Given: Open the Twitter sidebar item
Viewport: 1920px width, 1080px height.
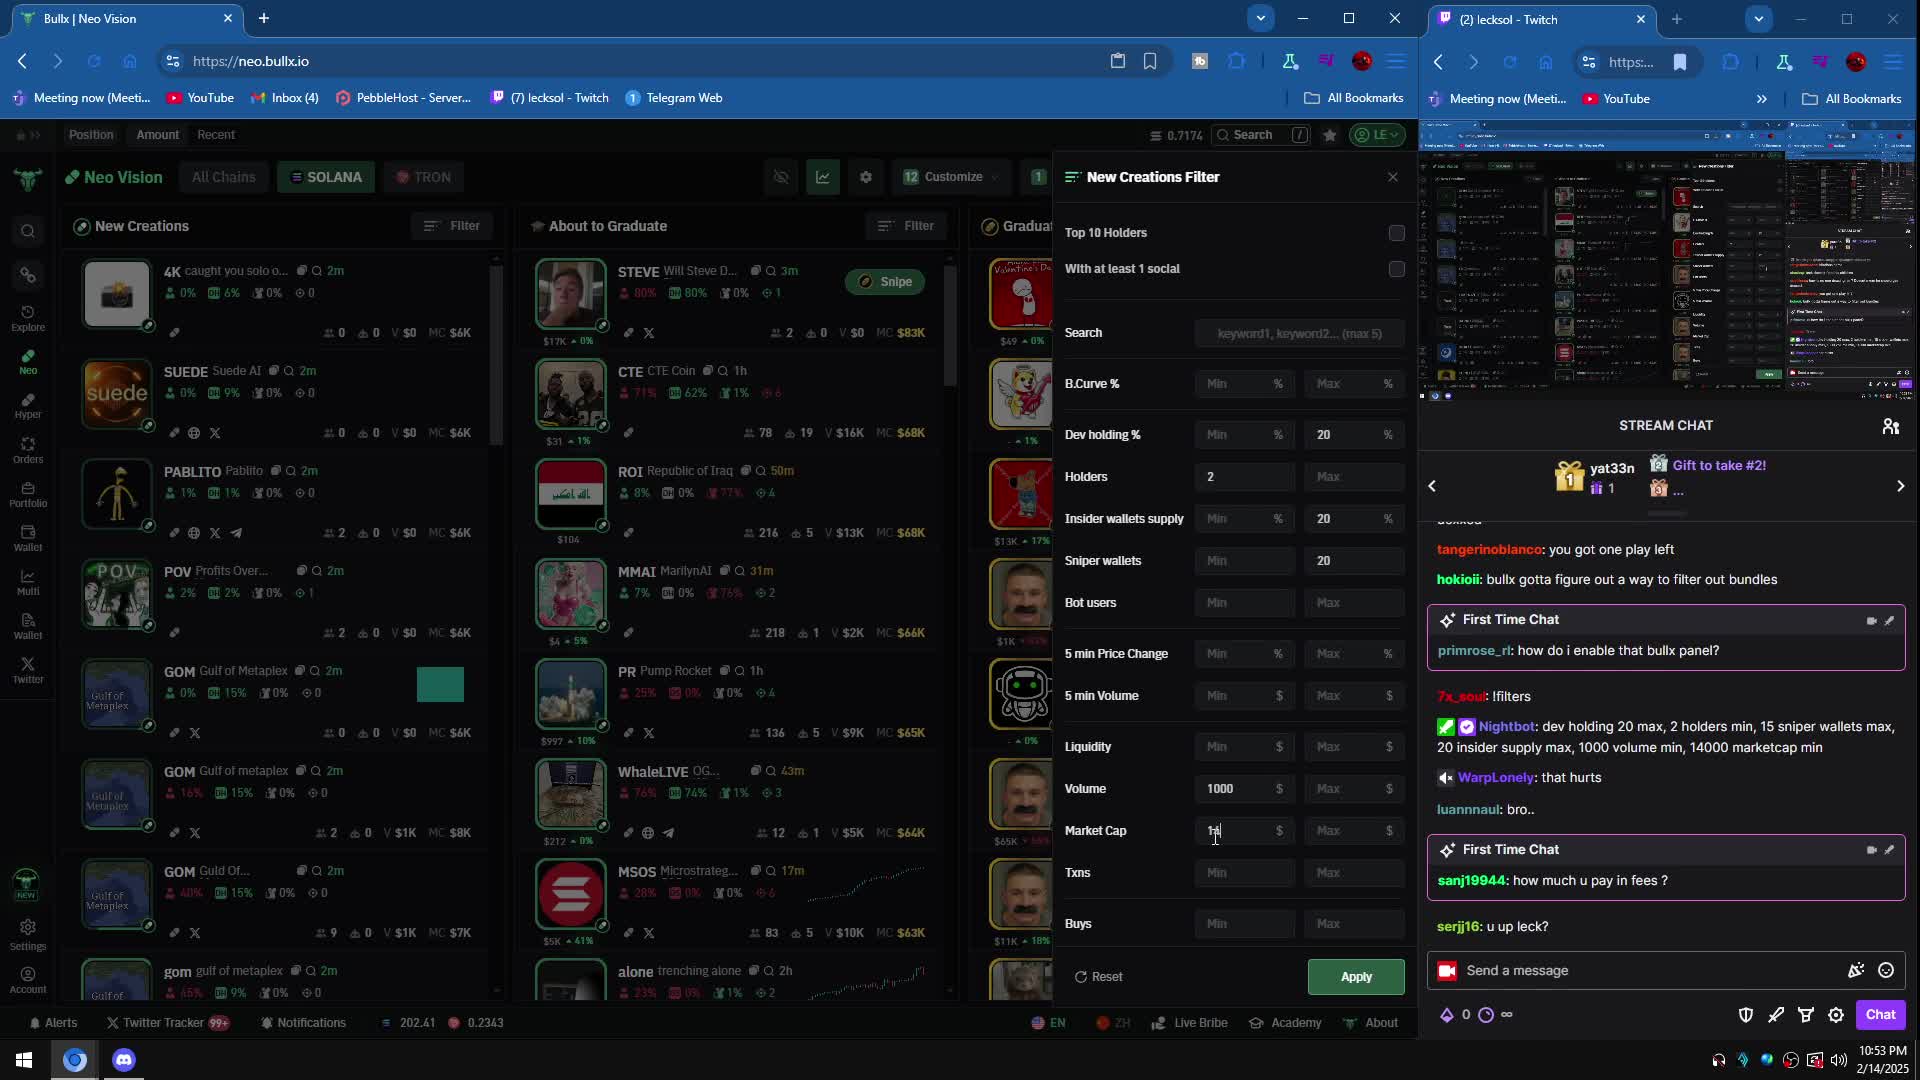Looking at the screenshot, I should pyautogui.click(x=28, y=671).
